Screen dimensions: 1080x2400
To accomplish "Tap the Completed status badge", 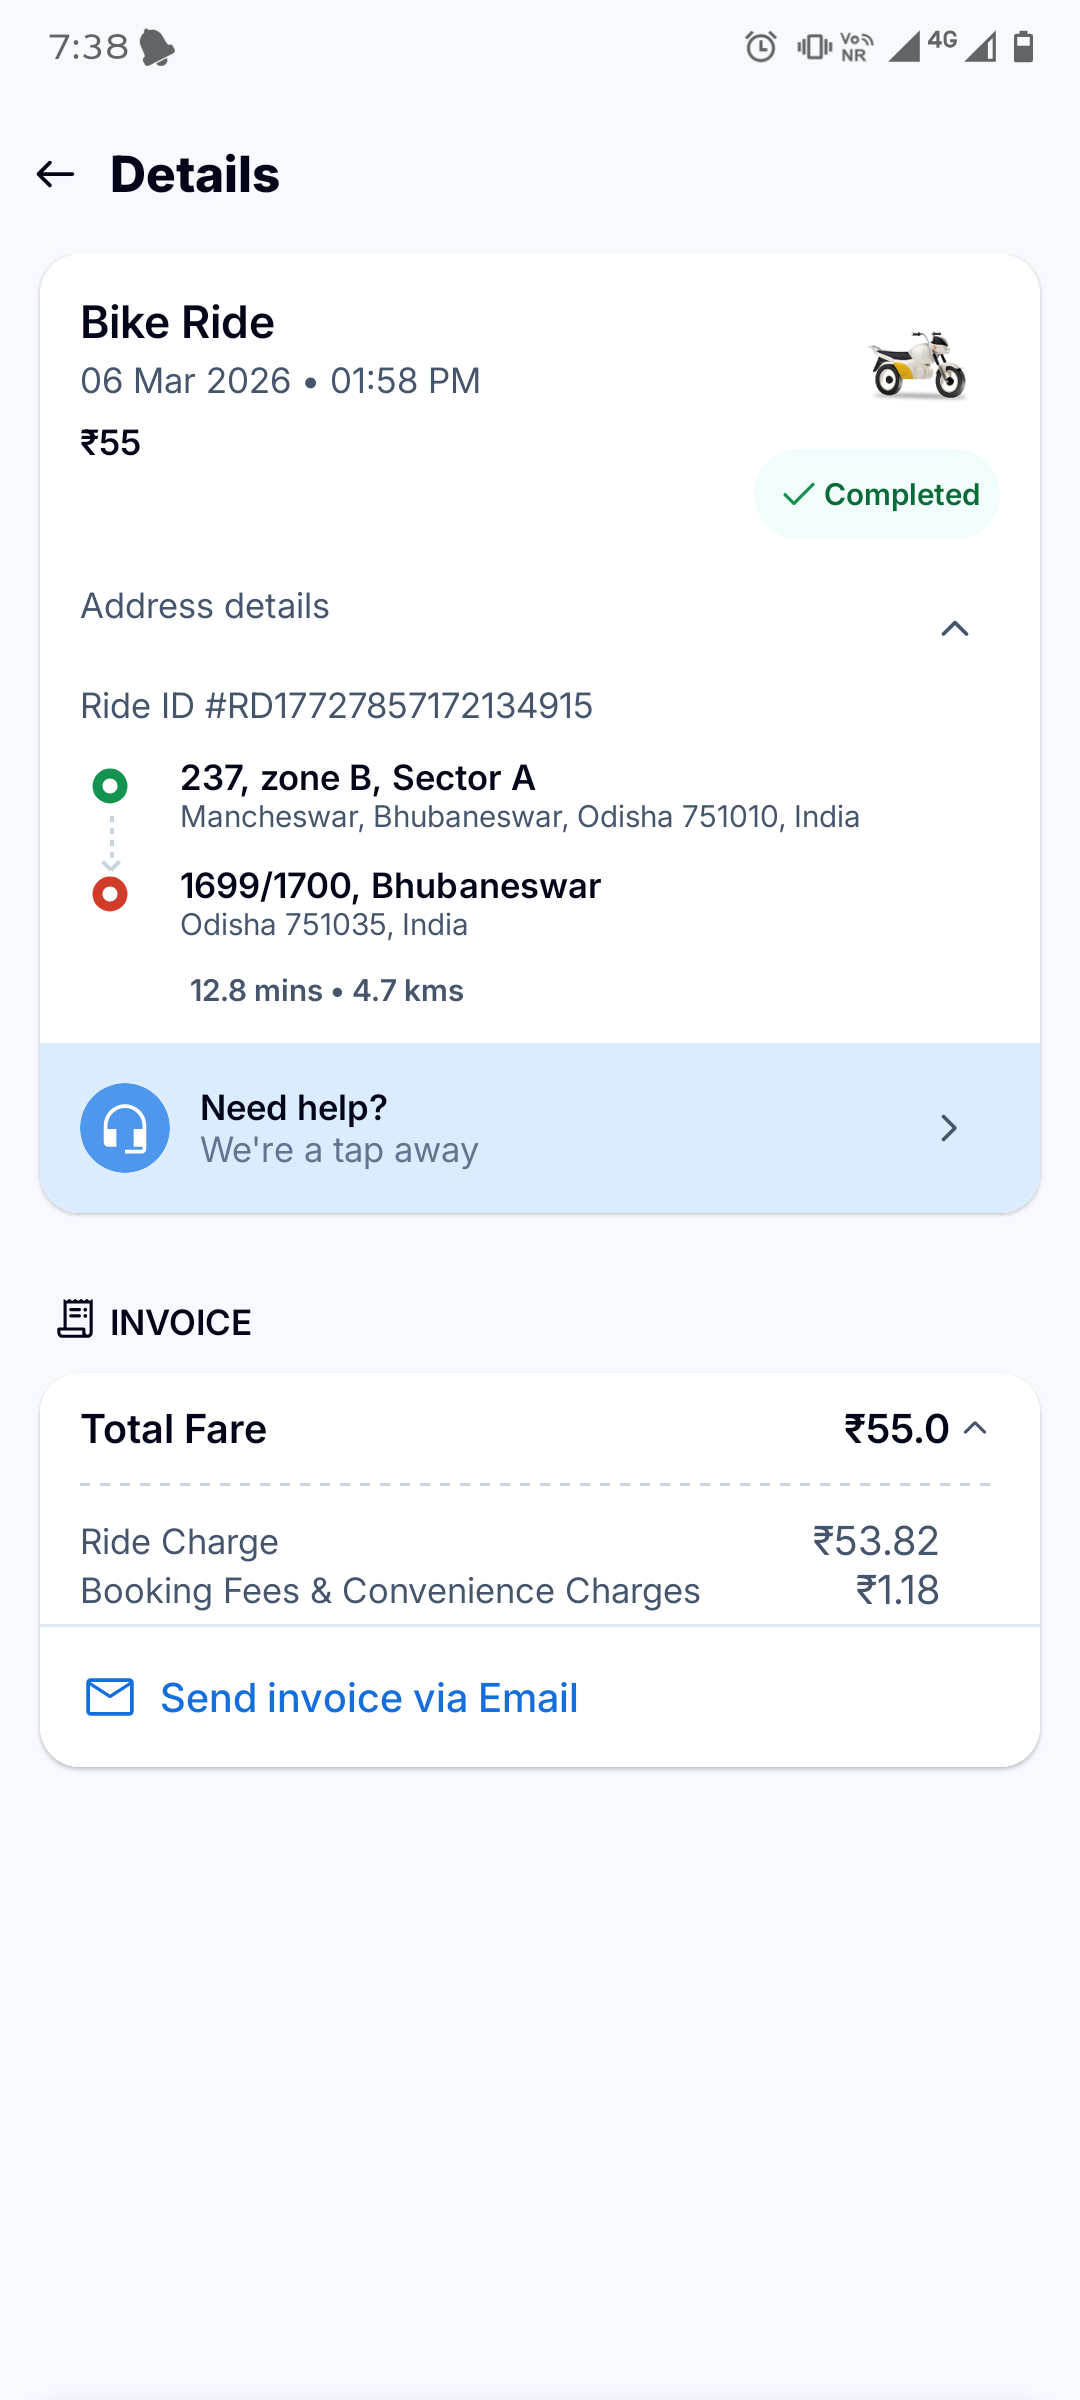I will [877, 494].
